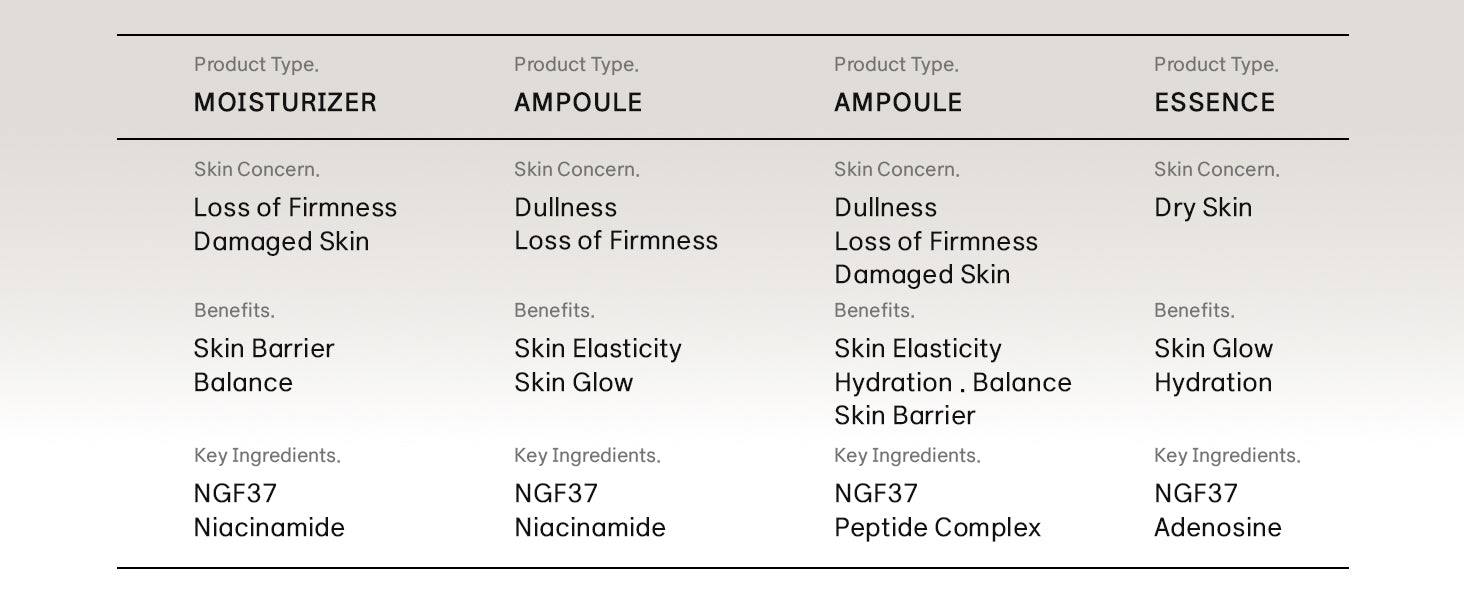This screenshot has width=1464, height=600.
Task: Click Loss of Firmness under Moisturizer
Action: pyautogui.click(x=295, y=207)
